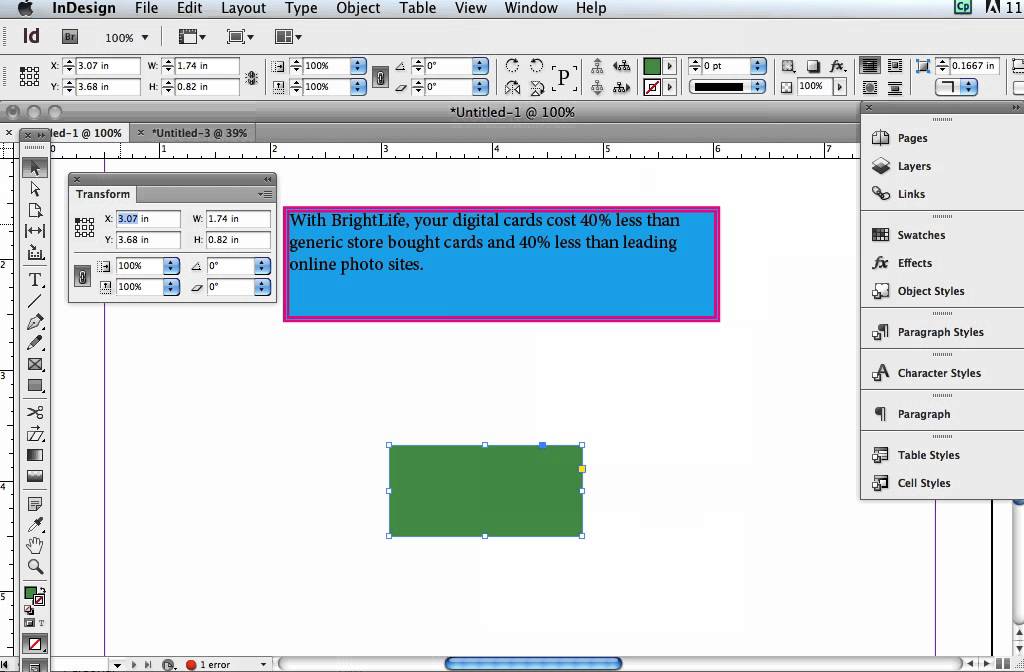The height and width of the screenshot is (672, 1024).
Task: Open the File menu
Action: (146, 8)
